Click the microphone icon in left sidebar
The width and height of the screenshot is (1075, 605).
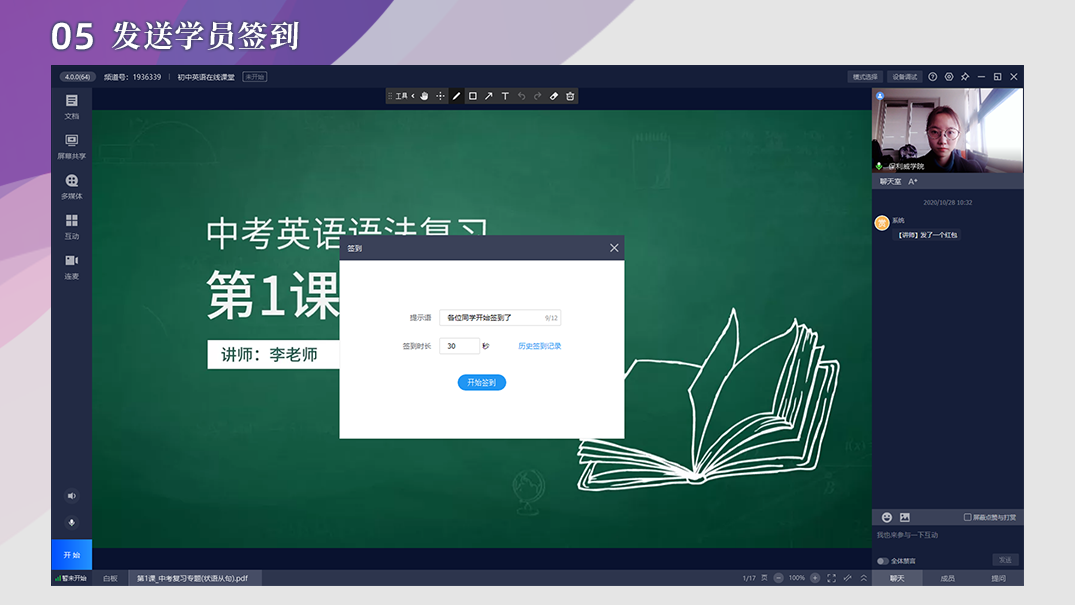pyautogui.click(x=71, y=522)
